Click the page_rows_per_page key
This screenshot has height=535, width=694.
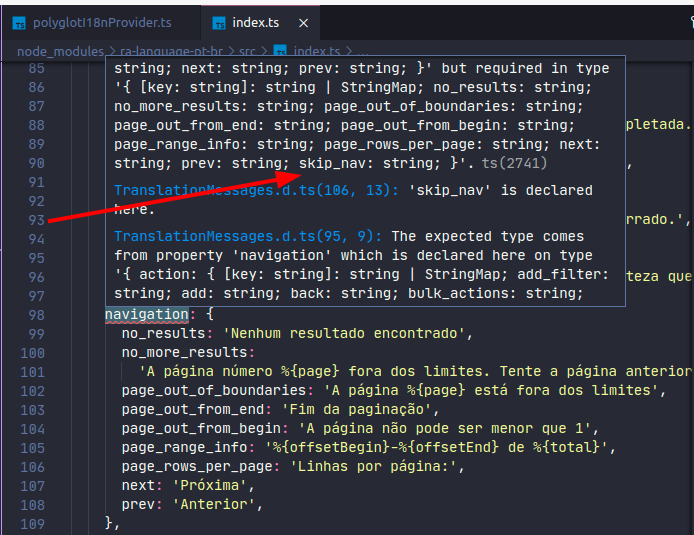(x=197, y=466)
